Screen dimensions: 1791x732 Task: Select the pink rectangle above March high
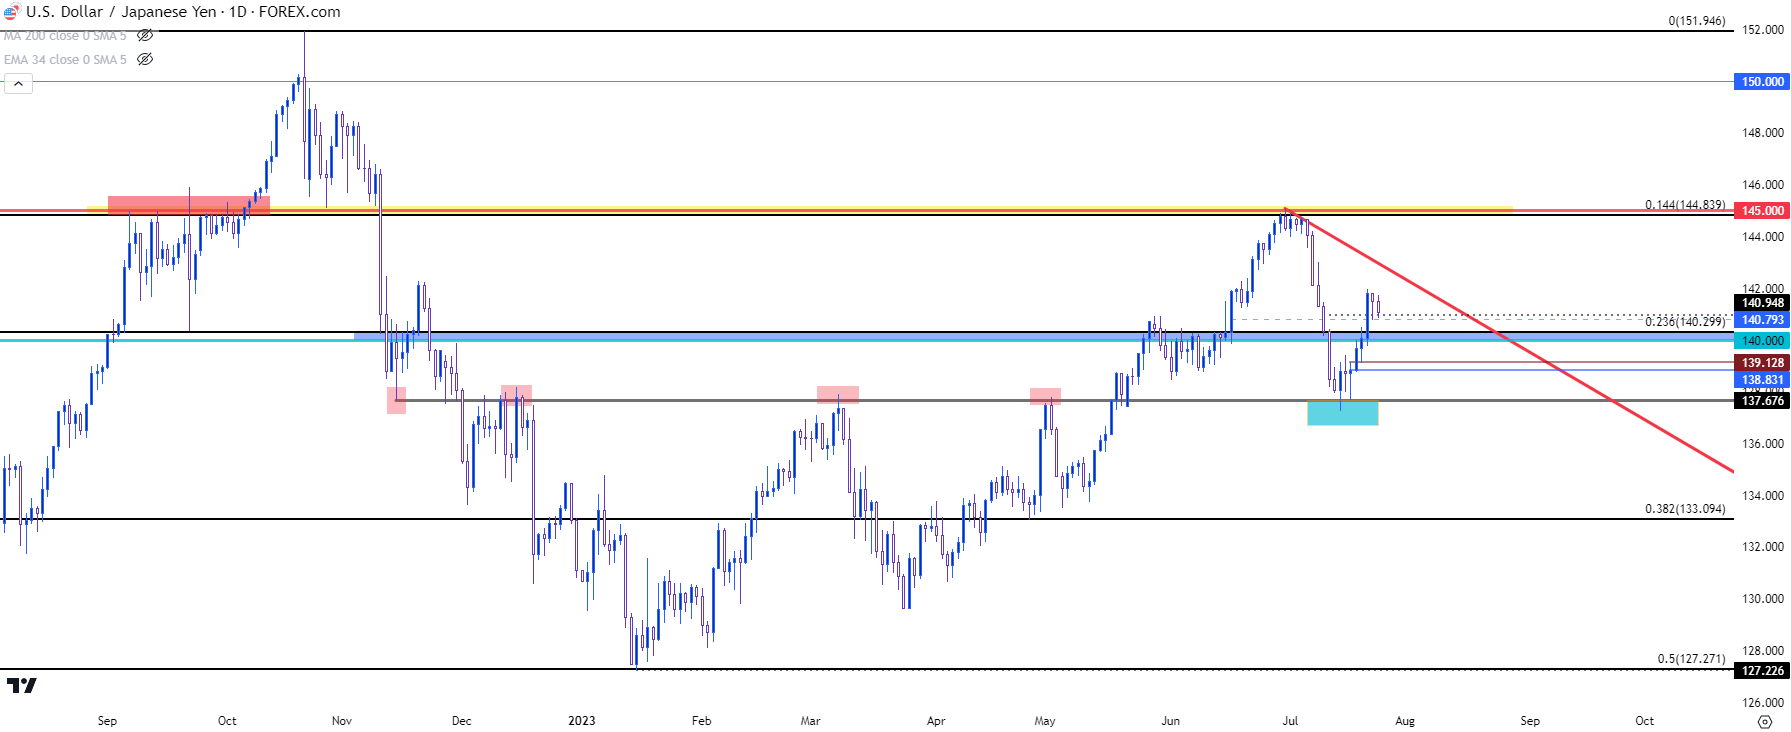pyautogui.click(x=837, y=394)
